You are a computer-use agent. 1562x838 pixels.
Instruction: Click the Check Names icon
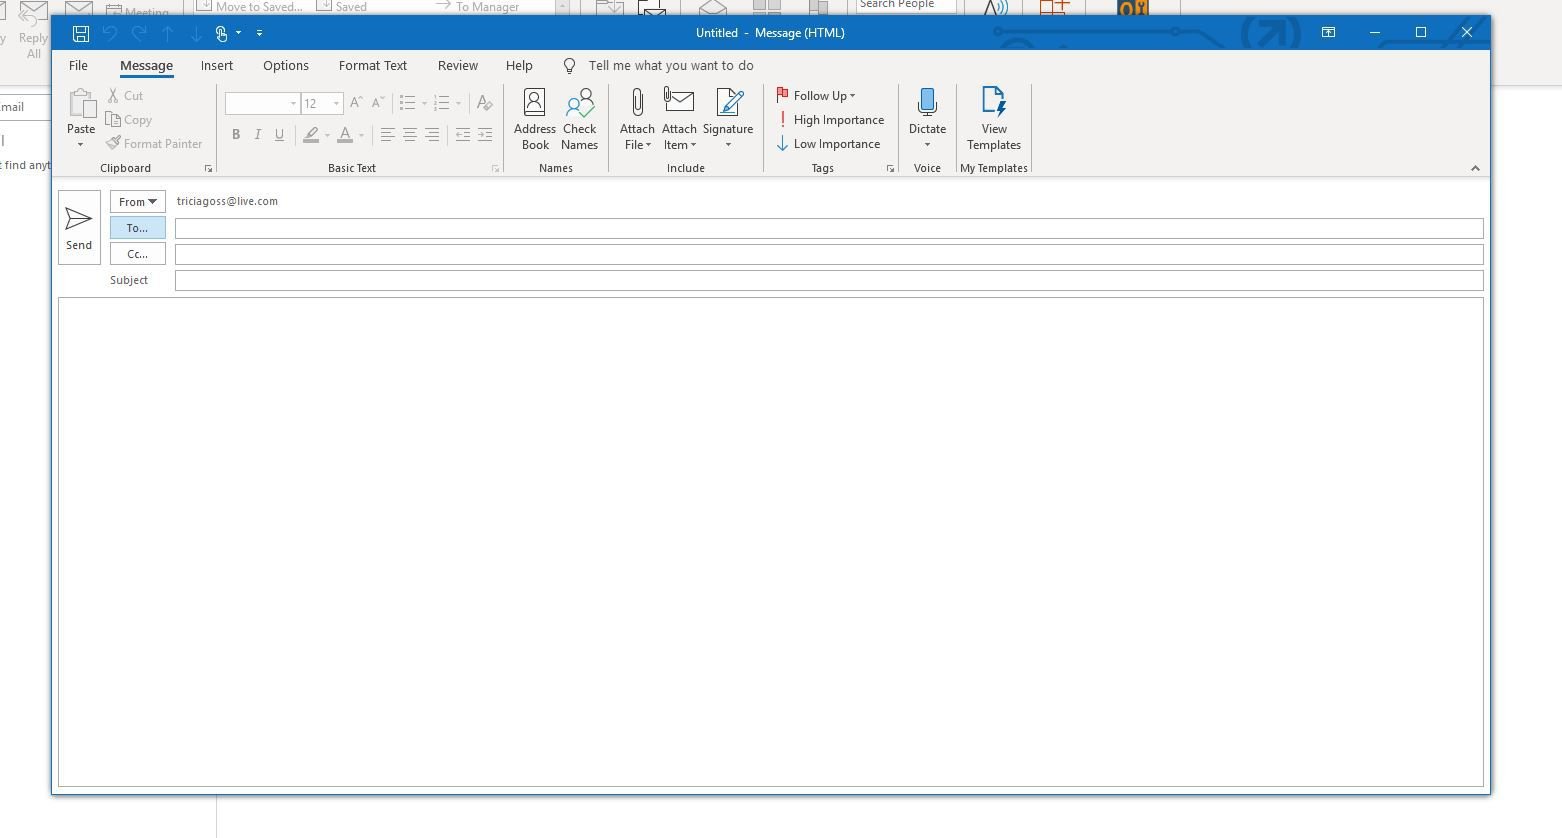pos(580,118)
